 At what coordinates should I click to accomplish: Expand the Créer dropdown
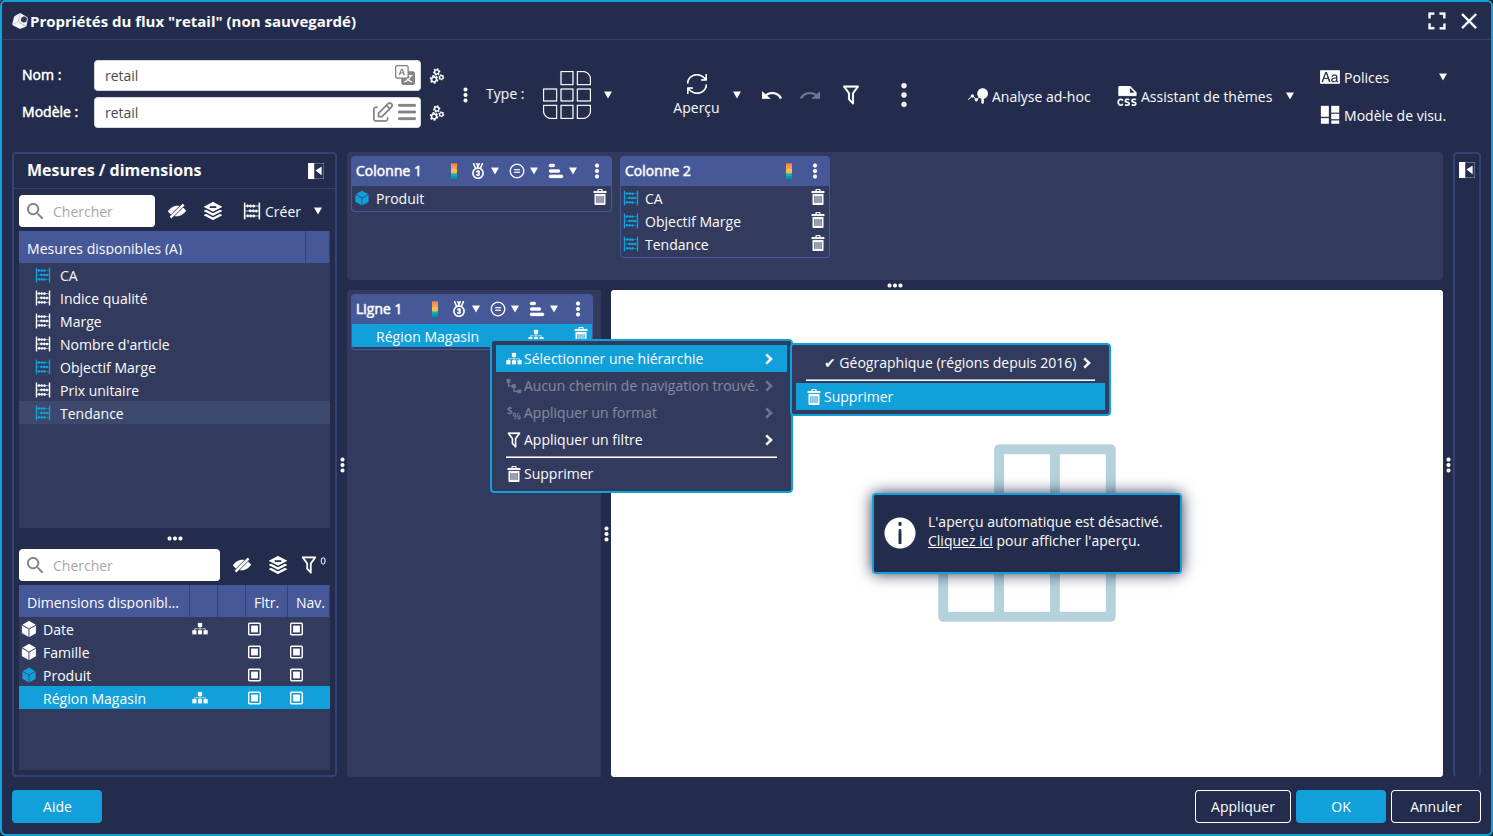pos(318,211)
